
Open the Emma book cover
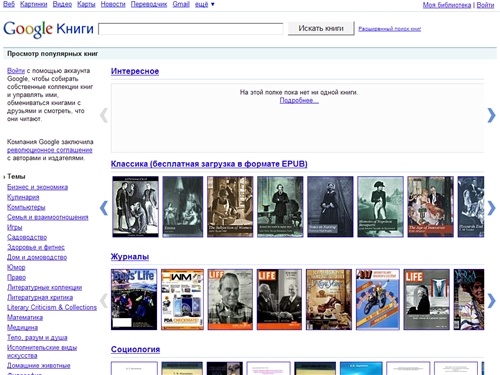coord(183,207)
